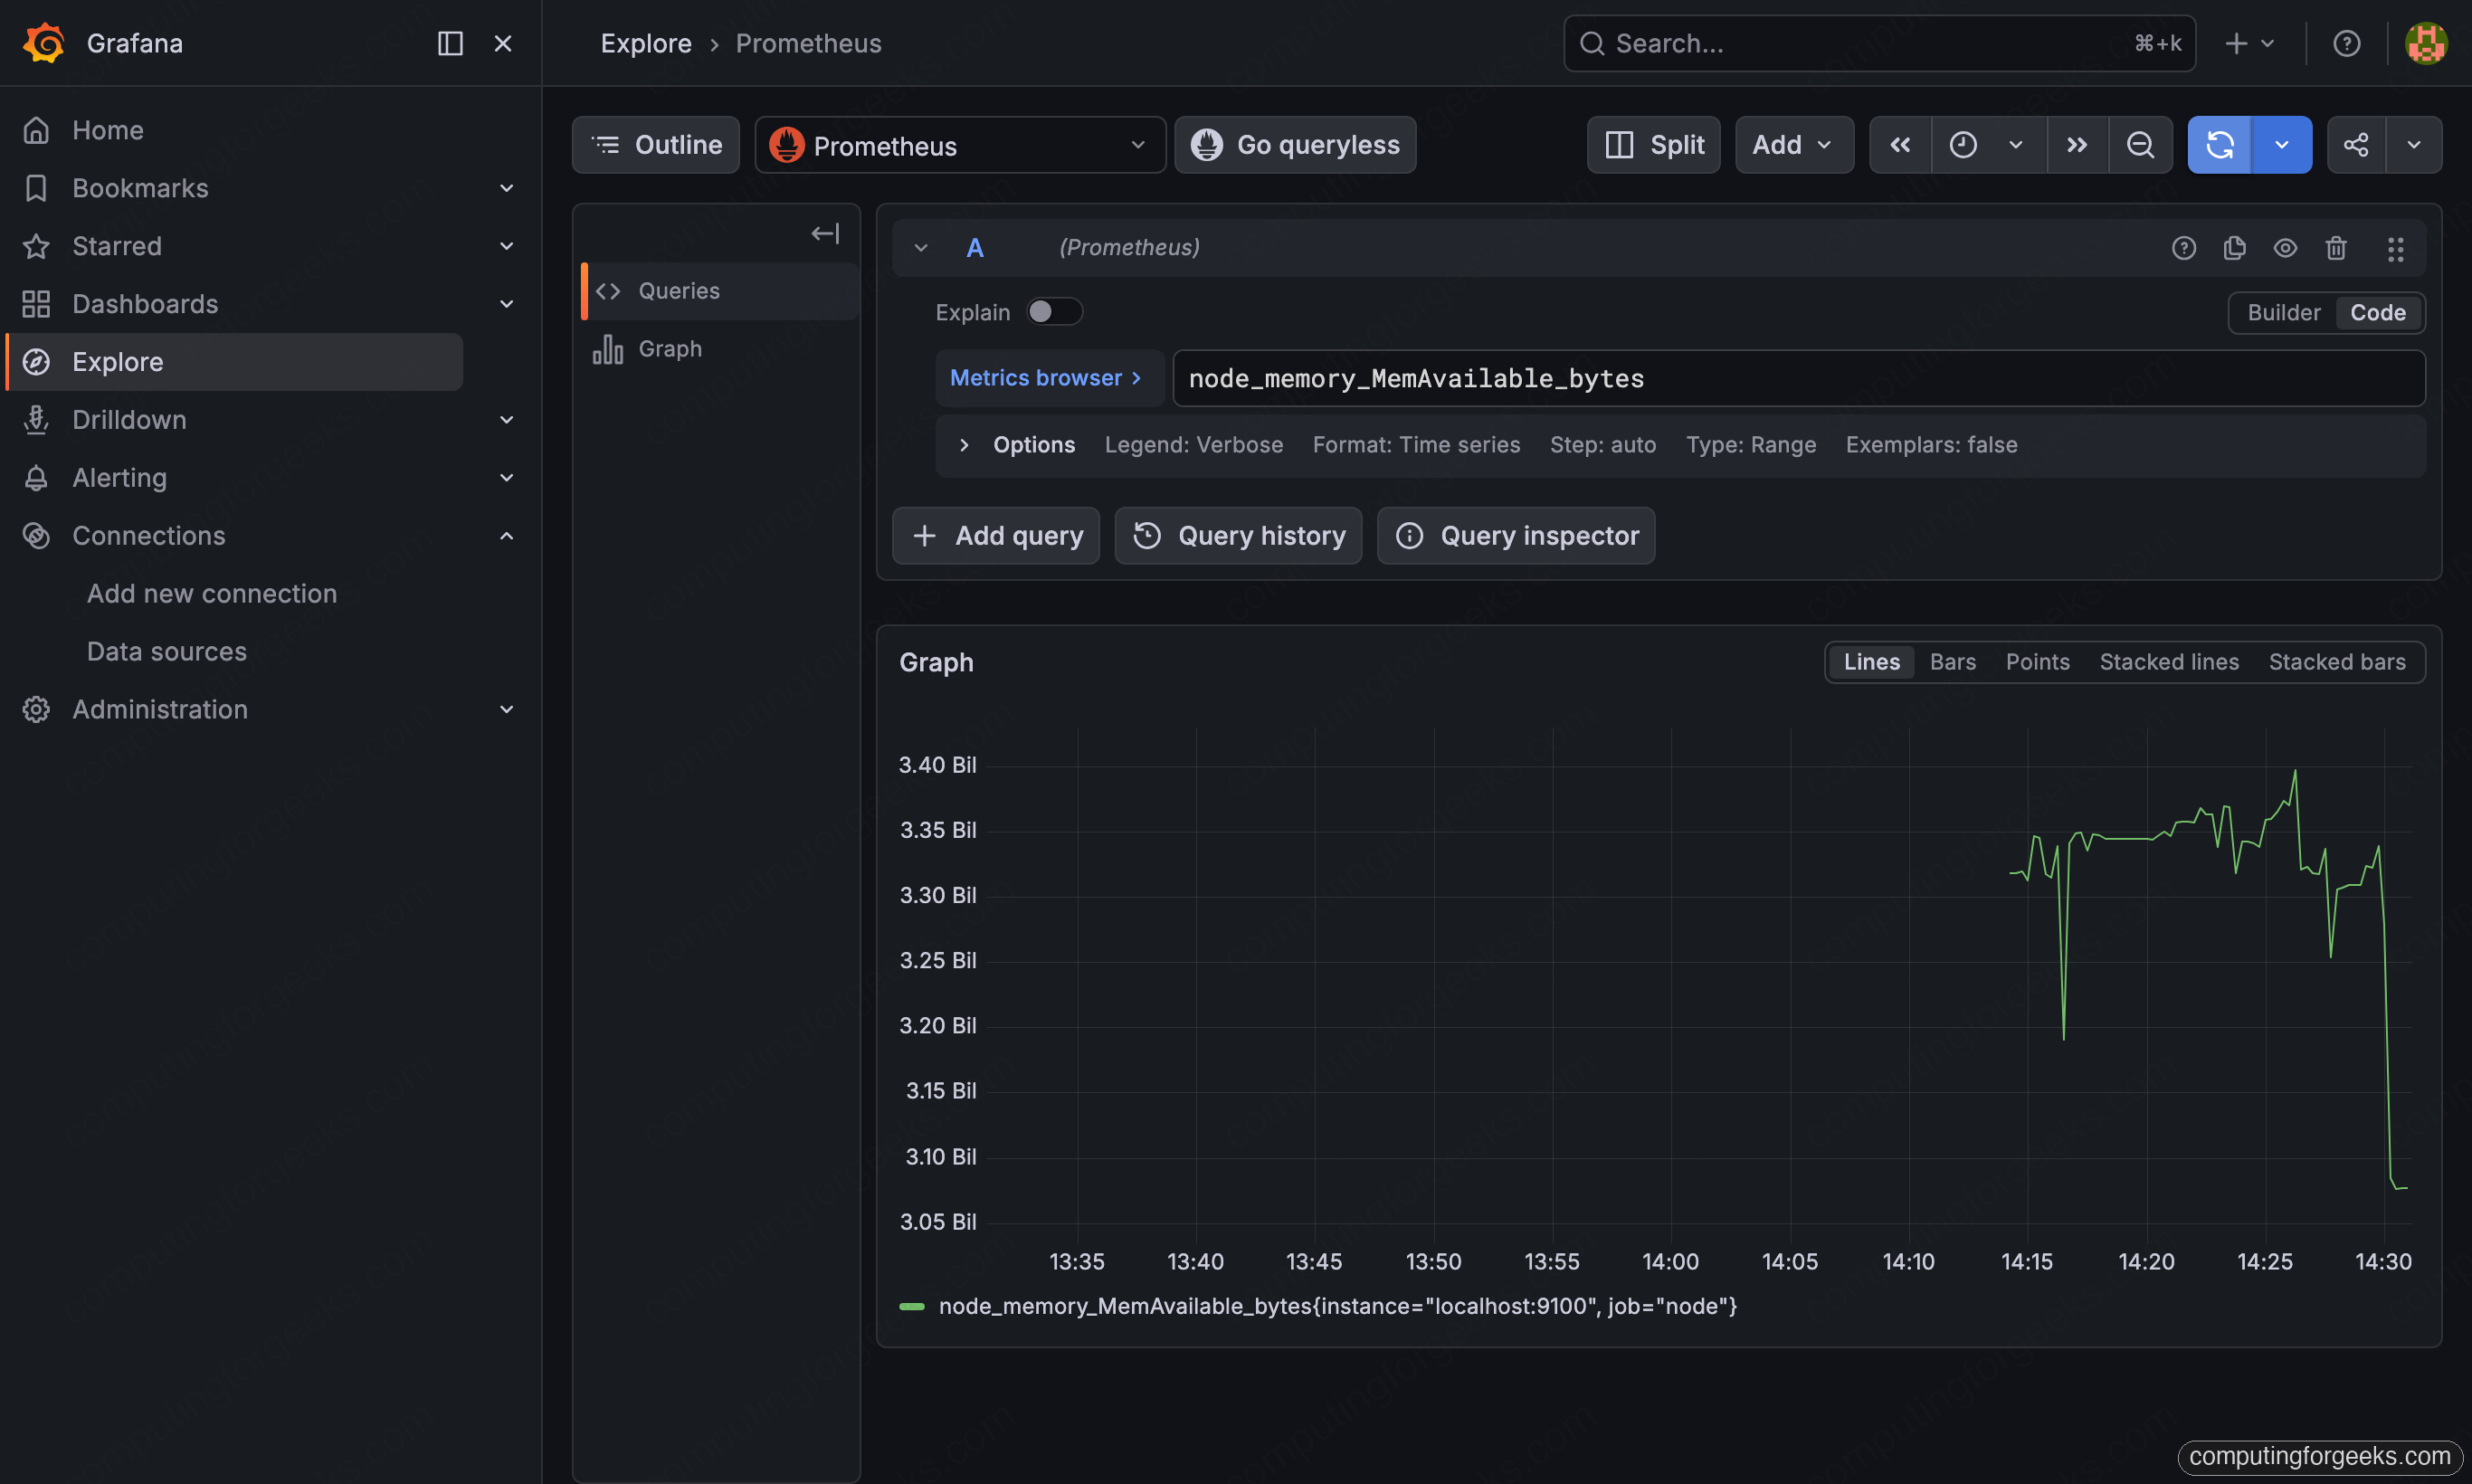Select Points graph style
The width and height of the screenshot is (2472, 1484).
pos(2037,662)
